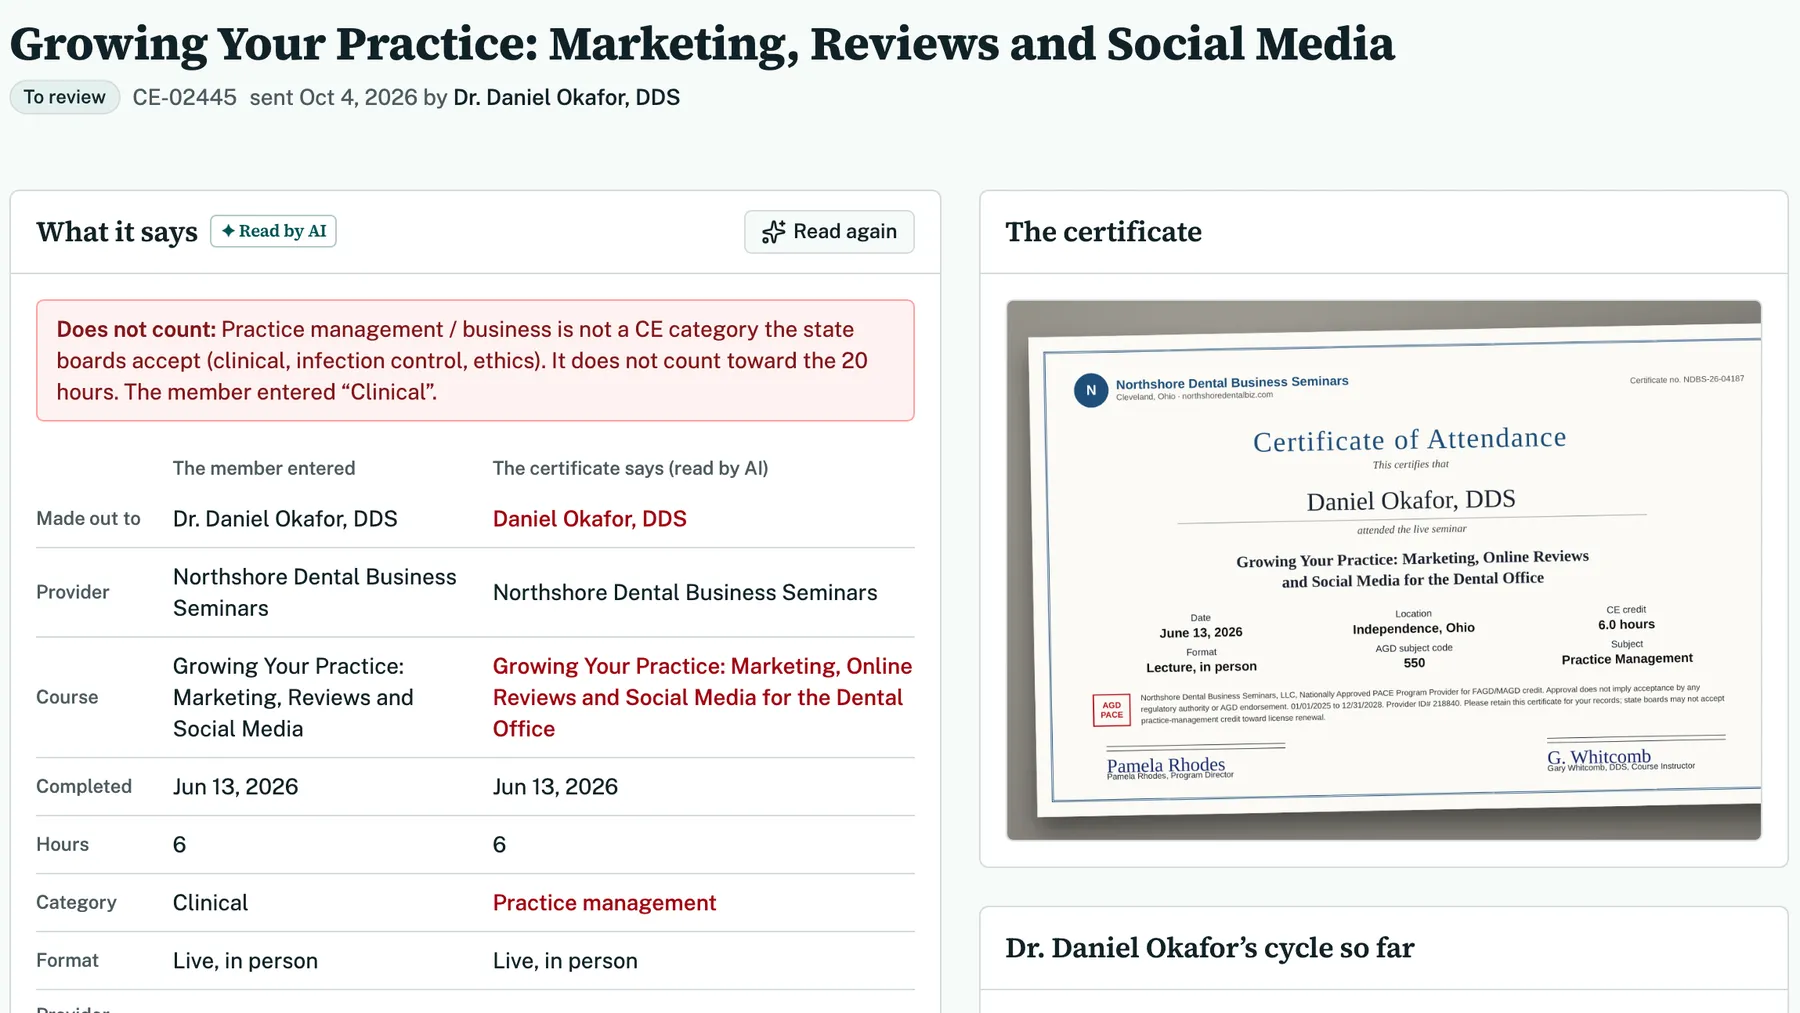1800x1013 pixels.
Task: Click The member entered column header
Action: 264,468
